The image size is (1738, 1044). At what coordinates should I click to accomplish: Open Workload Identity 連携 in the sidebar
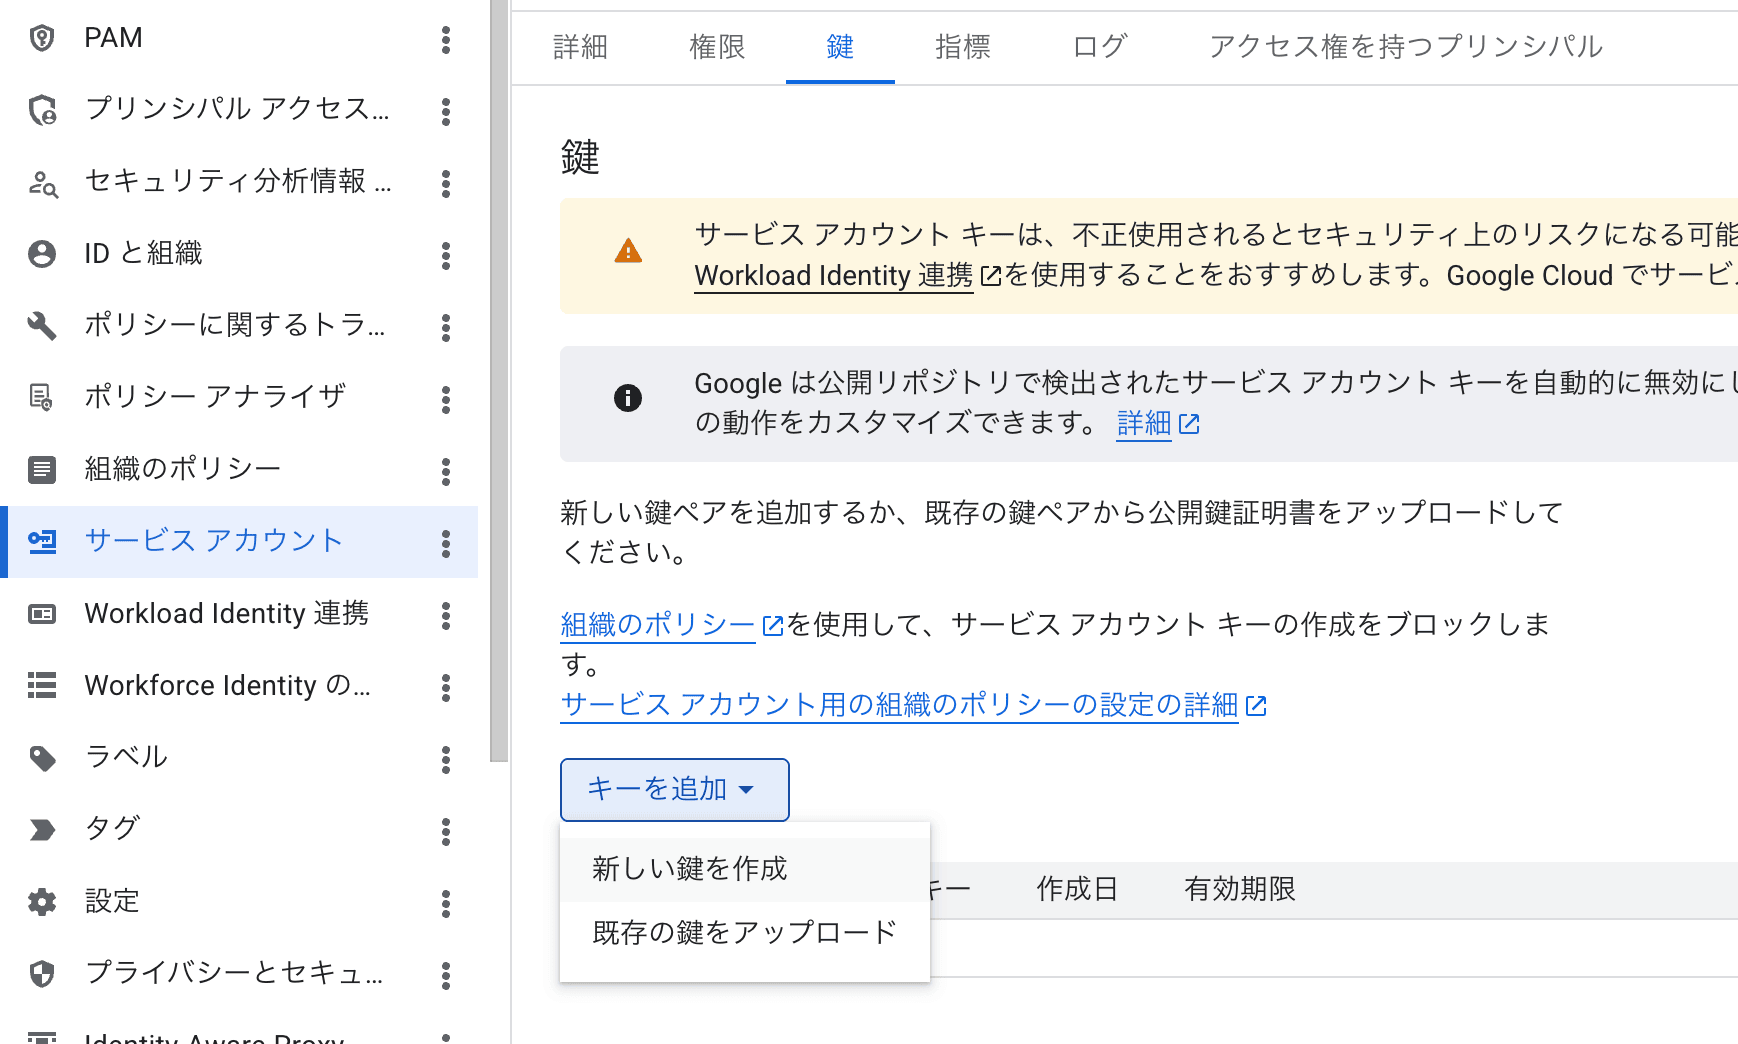tap(239, 614)
